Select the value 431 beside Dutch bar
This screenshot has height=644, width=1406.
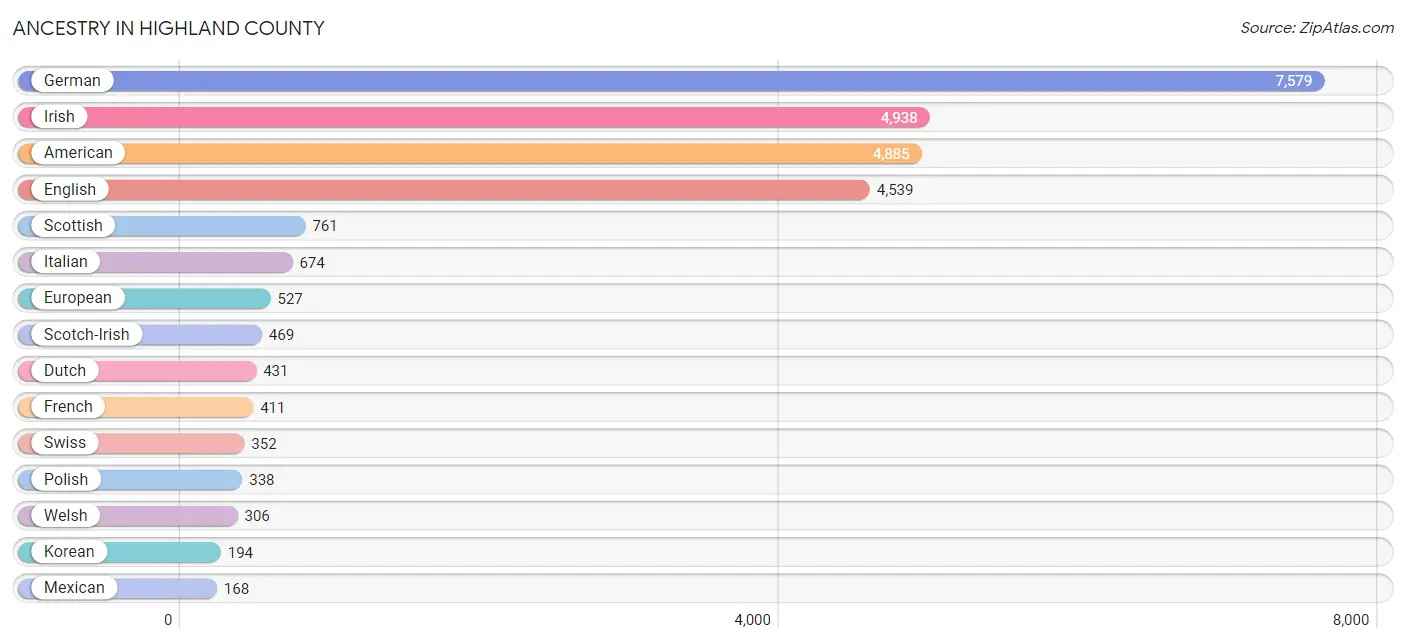pos(276,371)
